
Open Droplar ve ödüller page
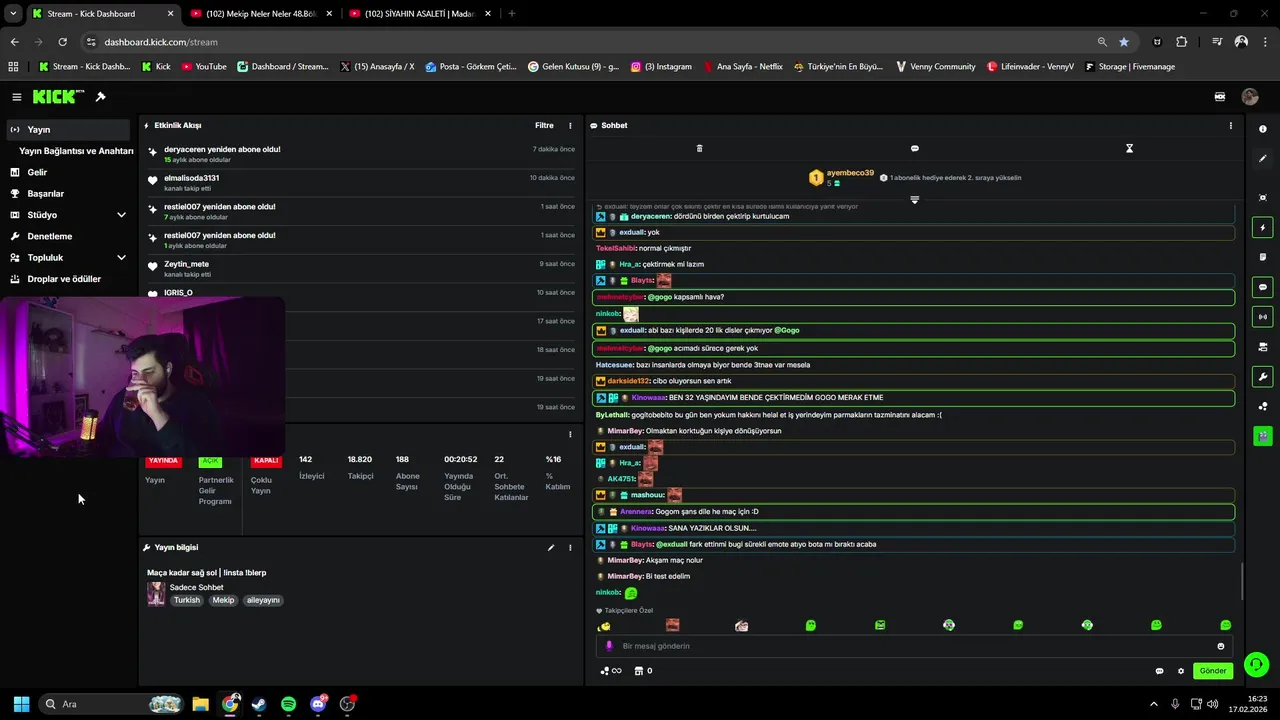click(68, 279)
